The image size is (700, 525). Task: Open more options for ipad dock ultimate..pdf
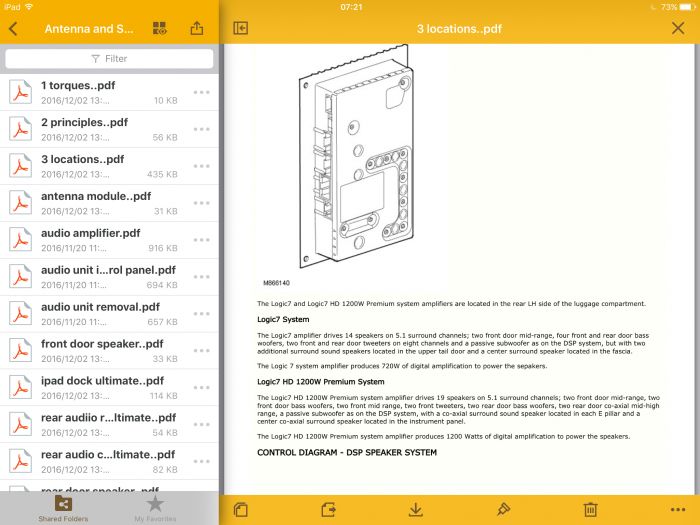[x=202, y=388]
